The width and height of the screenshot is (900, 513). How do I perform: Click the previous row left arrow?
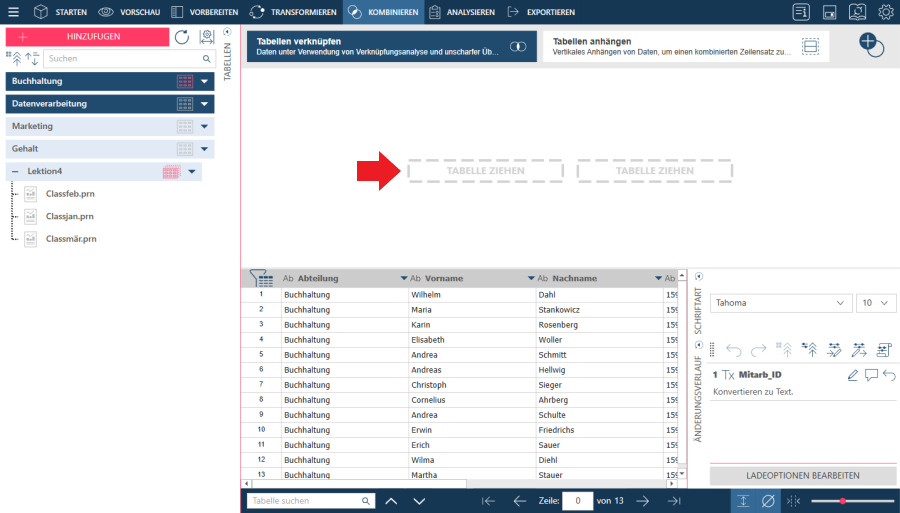(x=519, y=501)
